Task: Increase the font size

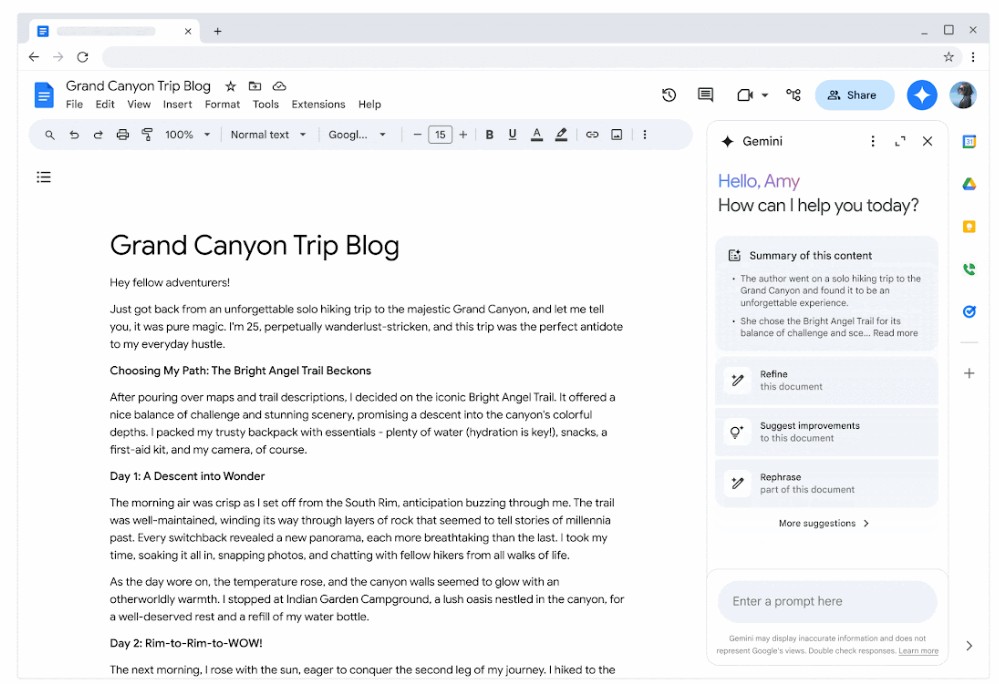Action: [x=463, y=135]
